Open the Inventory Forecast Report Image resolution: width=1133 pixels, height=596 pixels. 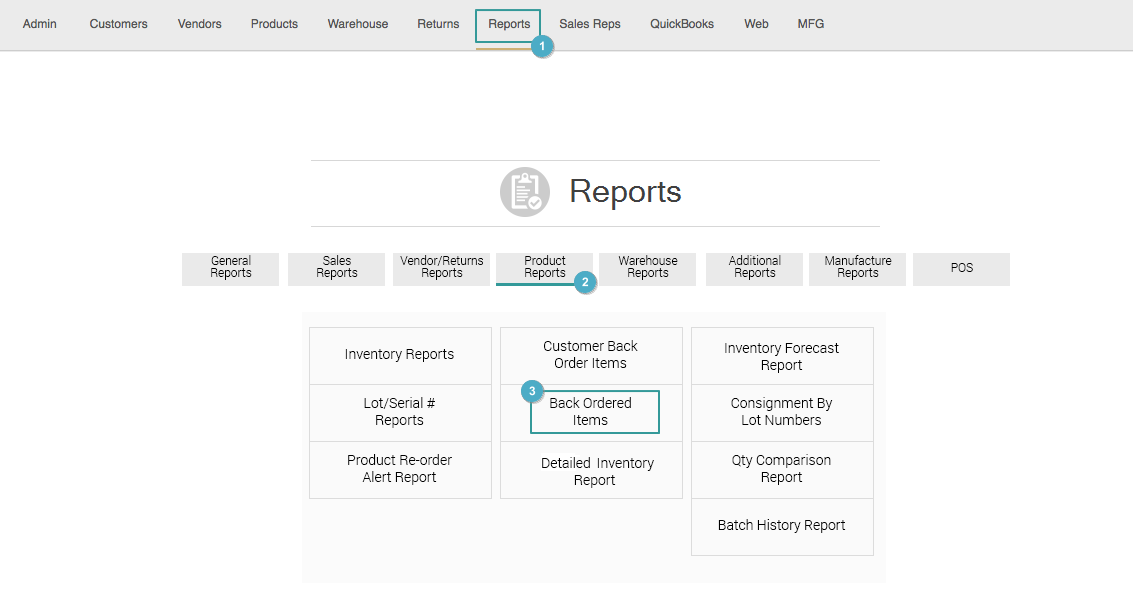click(x=782, y=356)
